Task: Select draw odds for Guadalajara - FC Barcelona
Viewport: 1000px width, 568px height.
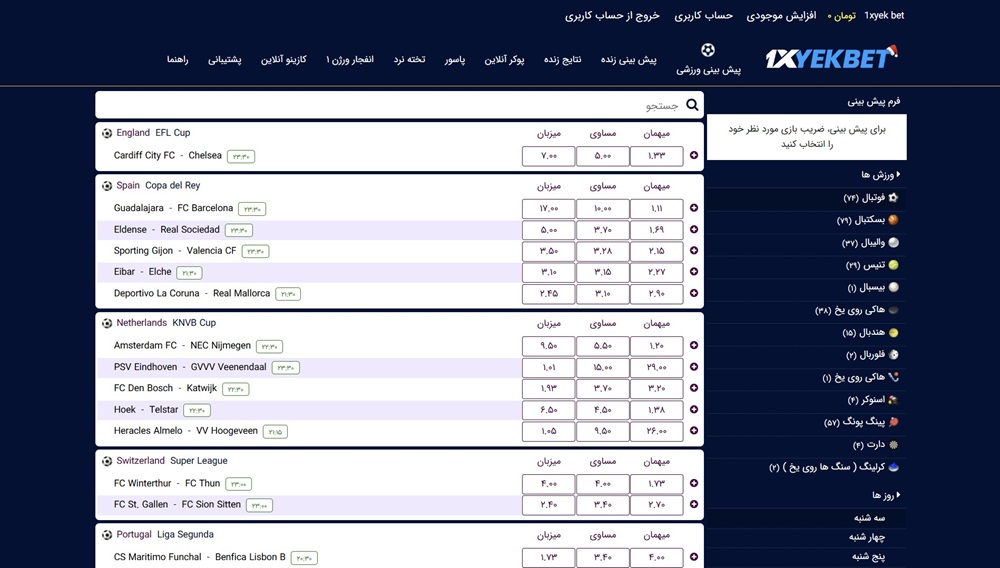Action: 603,208
